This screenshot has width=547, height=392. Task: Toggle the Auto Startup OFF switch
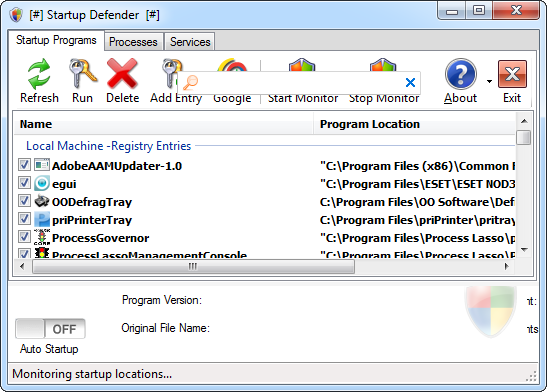pyautogui.click(x=50, y=329)
